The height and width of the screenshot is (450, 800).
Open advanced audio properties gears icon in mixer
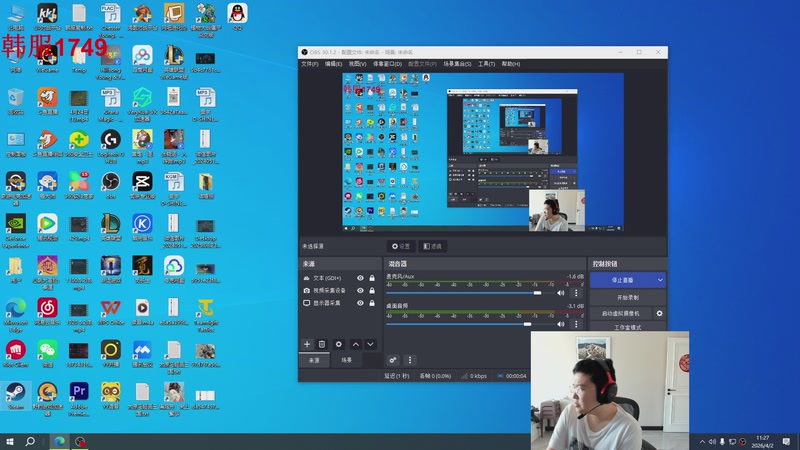point(393,360)
